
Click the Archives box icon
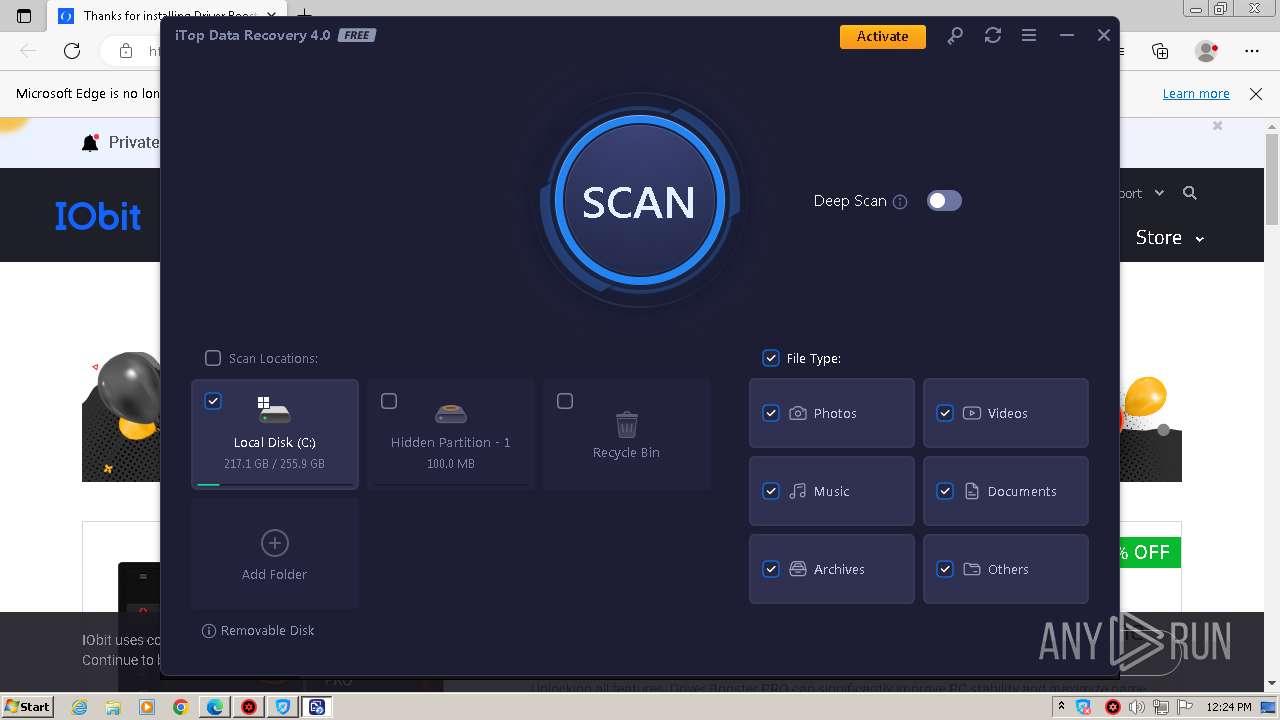(798, 569)
